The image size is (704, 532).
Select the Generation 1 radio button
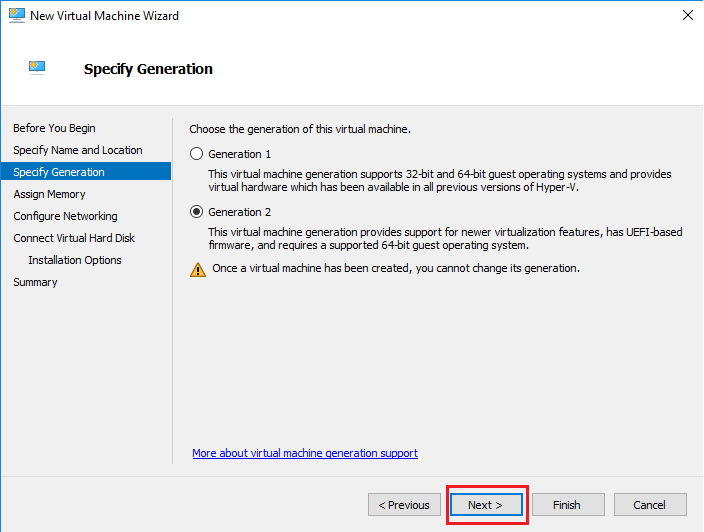196,154
